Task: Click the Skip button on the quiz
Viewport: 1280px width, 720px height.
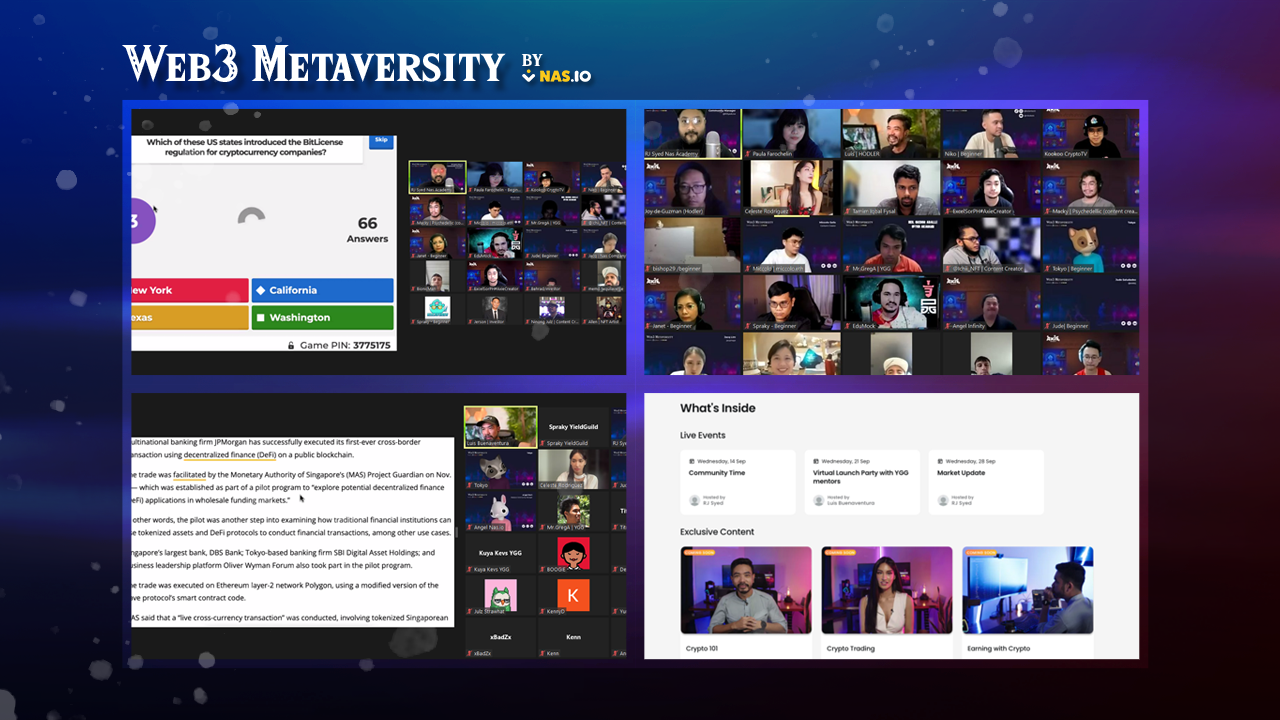Action: pos(381,141)
